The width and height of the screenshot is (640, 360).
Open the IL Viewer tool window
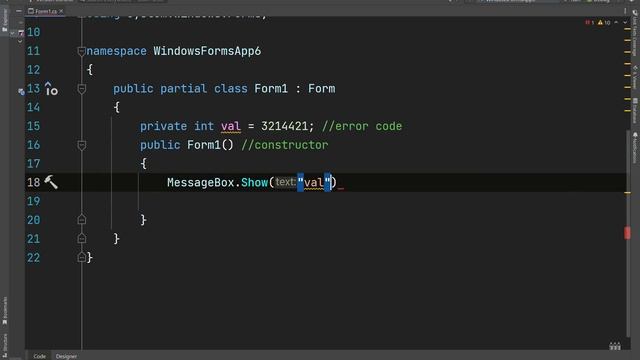[635, 78]
